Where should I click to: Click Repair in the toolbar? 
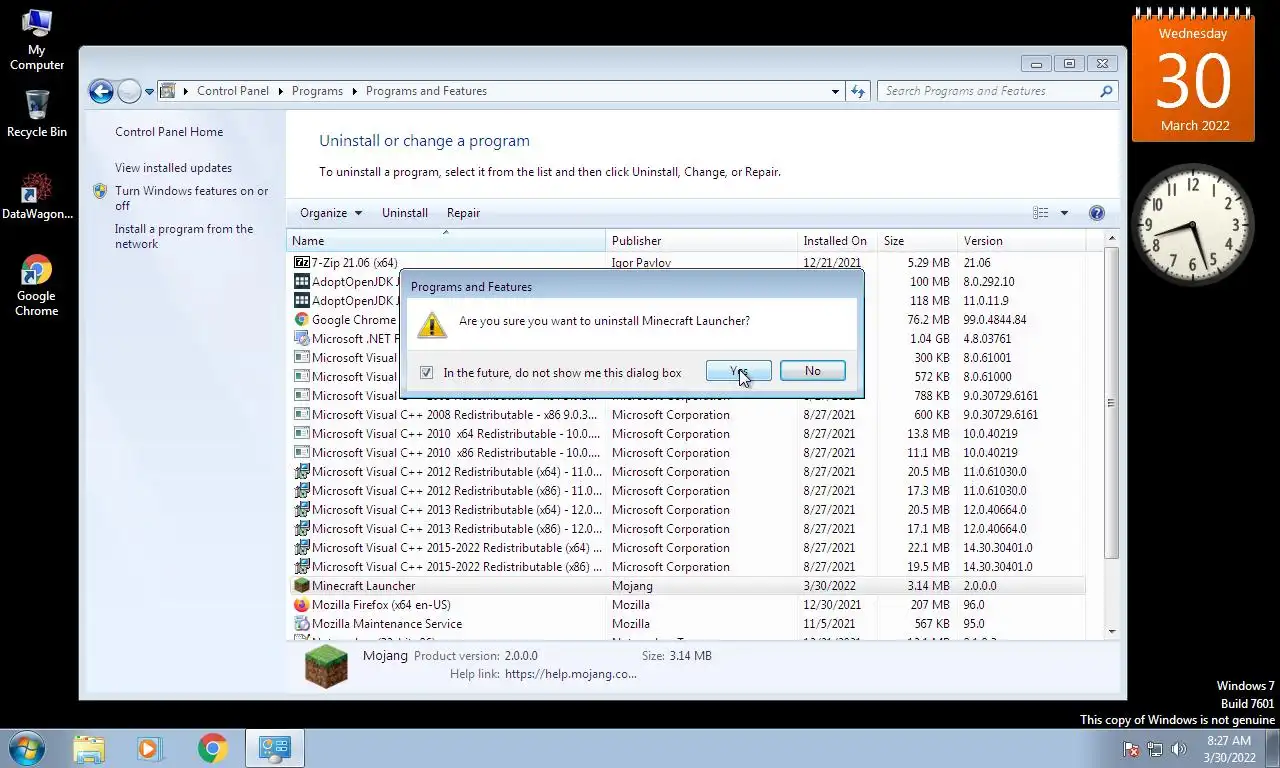[463, 213]
